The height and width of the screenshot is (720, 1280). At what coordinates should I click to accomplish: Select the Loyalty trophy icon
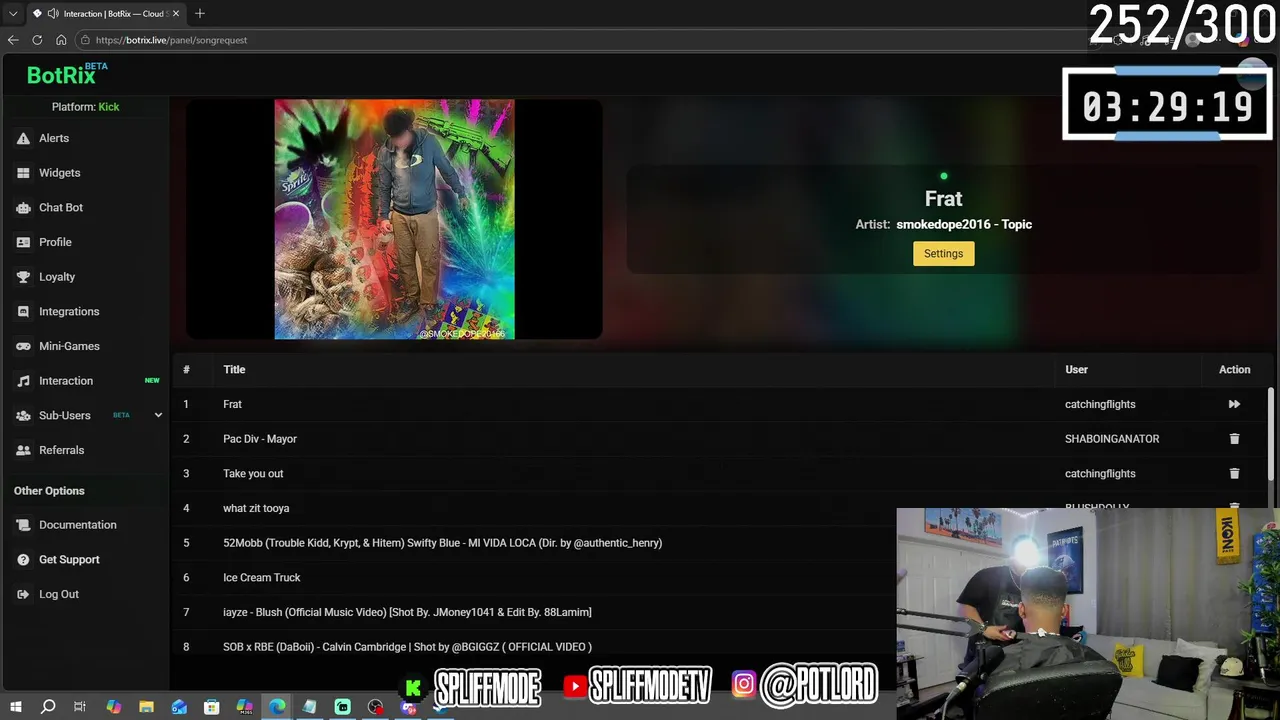pos(23,277)
